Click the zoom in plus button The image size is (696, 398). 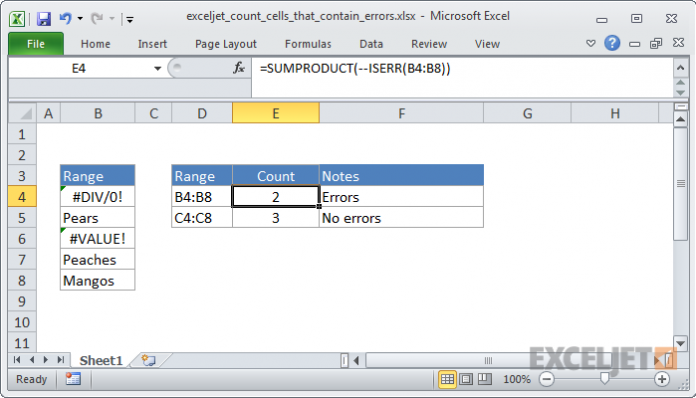coord(662,379)
